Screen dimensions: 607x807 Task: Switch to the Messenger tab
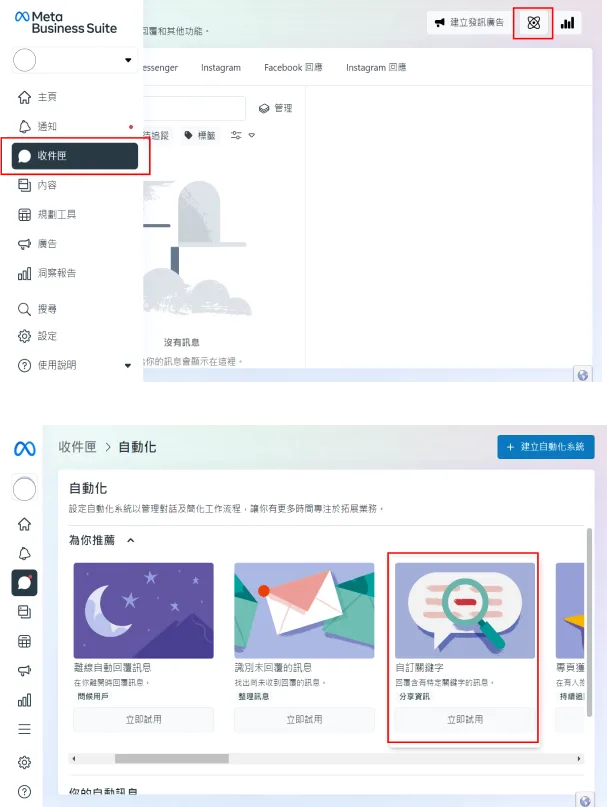tap(160, 67)
